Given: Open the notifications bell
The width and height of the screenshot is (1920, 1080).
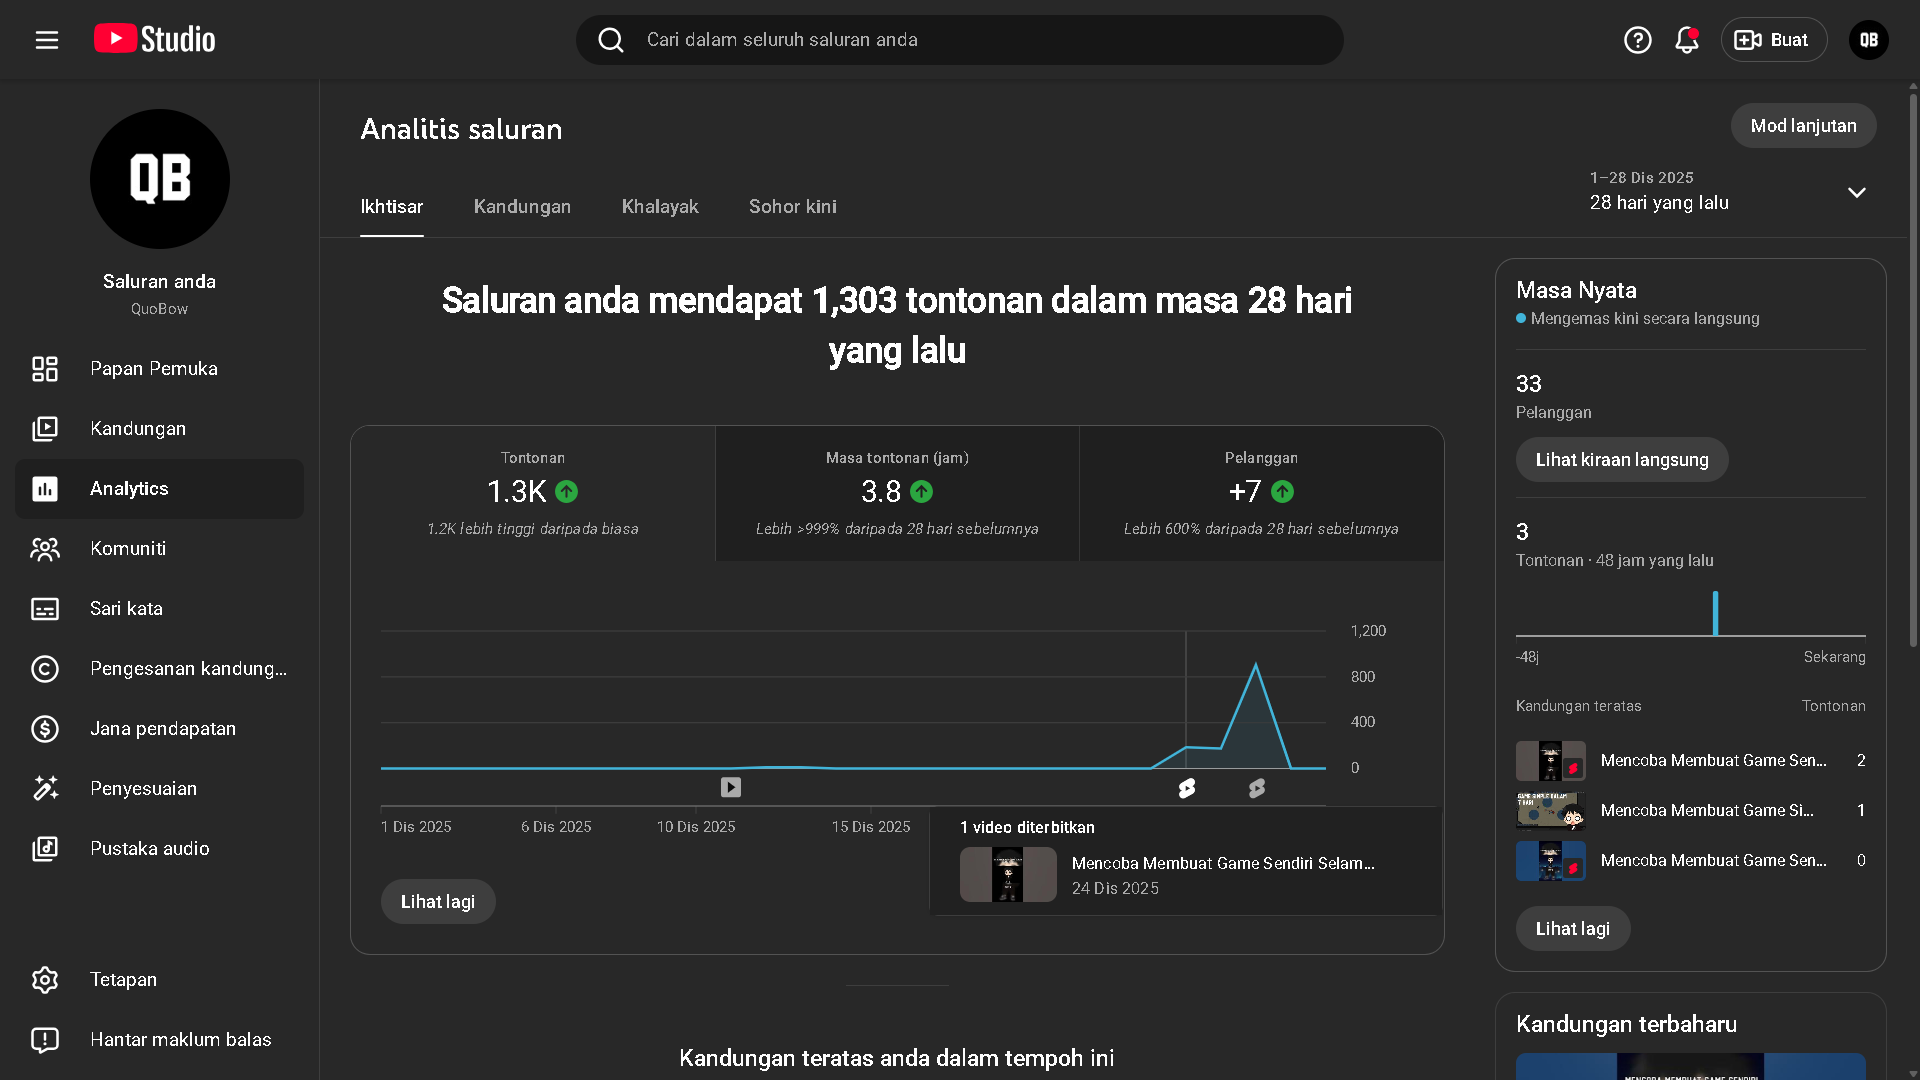Looking at the screenshot, I should (1686, 40).
